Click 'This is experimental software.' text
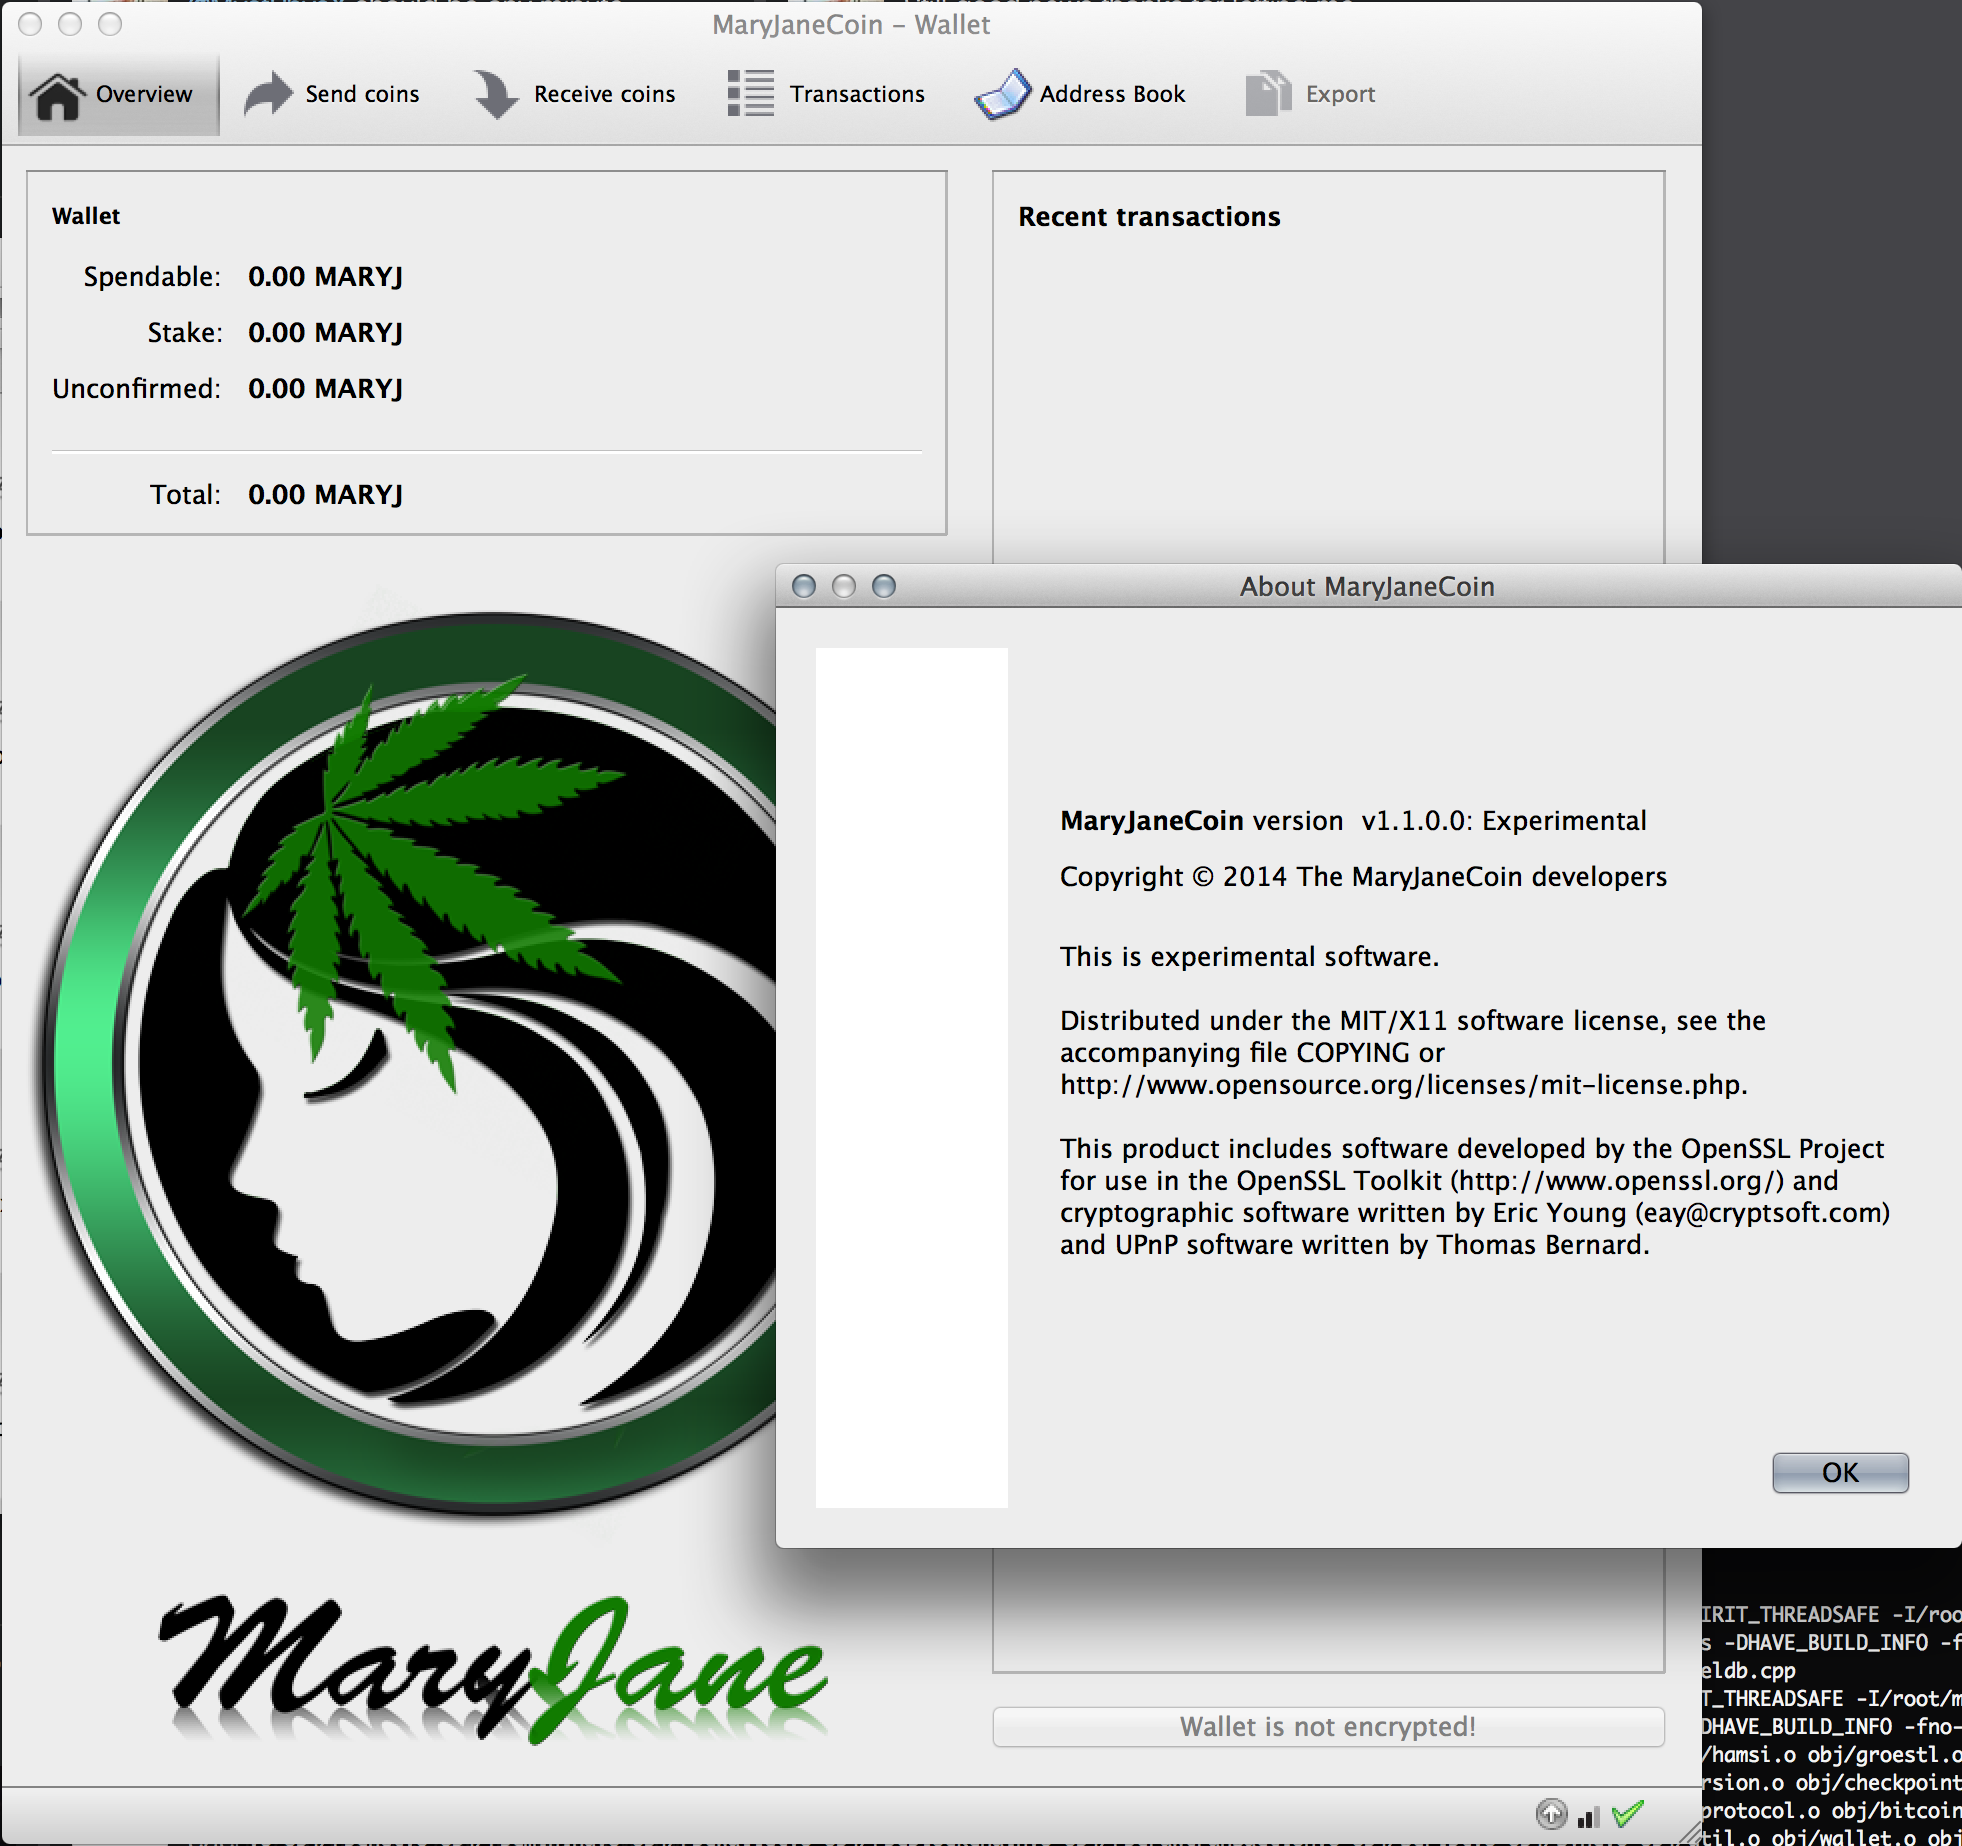Screen dimensions: 1962x1846 (1249, 957)
